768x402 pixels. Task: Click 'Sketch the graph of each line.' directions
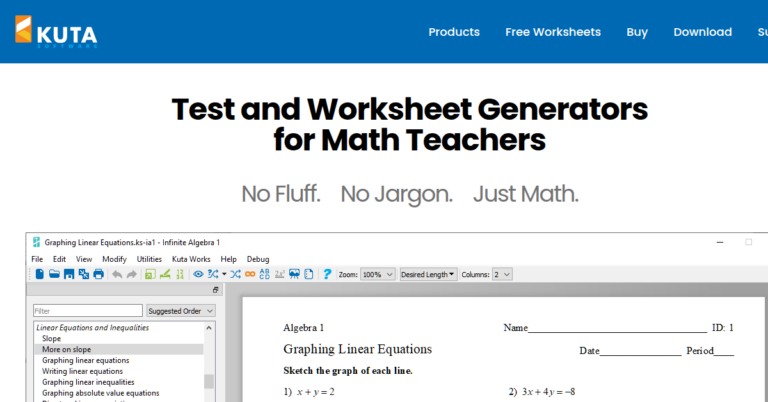coord(348,371)
